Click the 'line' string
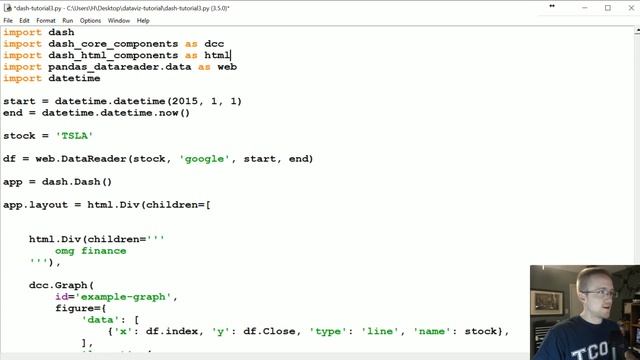The width and height of the screenshot is (640, 360). (380, 331)
